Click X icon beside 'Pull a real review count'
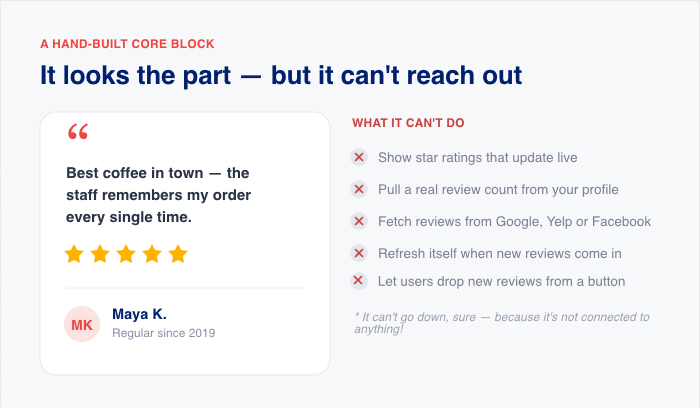This screenshot has height=408, width=700. click(x=358, y=189)
